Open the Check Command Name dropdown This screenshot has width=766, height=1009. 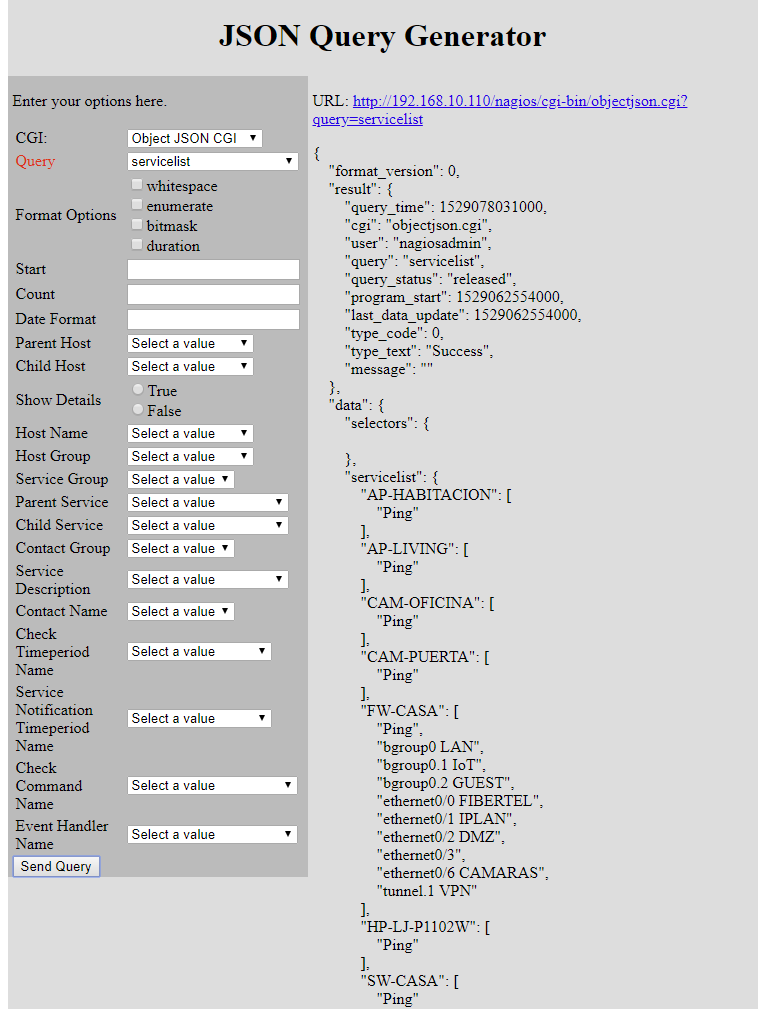point(212,786)
